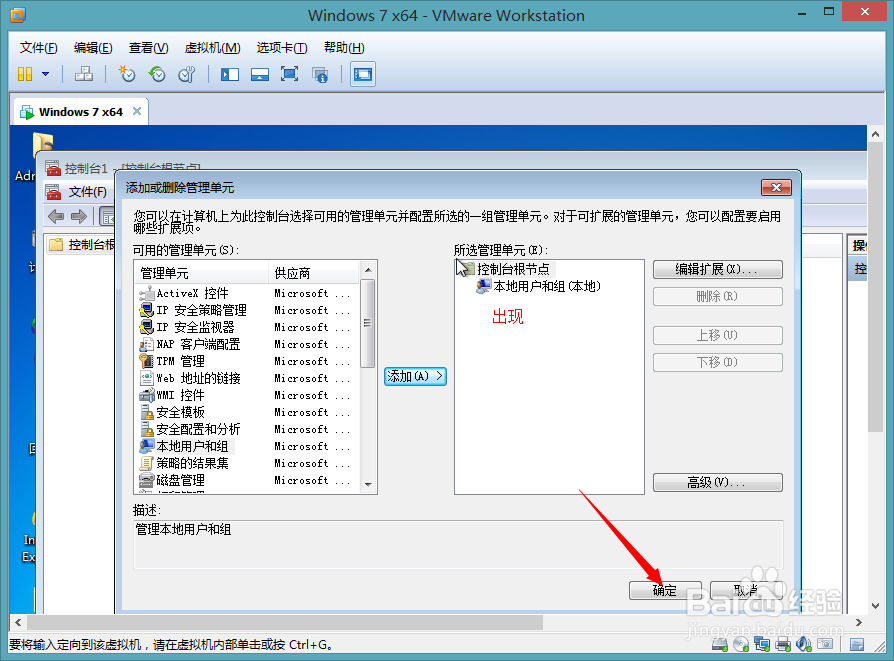Select the Windows 7 x64 tab
Screen dimensions: 894x661
coord(80,112)
